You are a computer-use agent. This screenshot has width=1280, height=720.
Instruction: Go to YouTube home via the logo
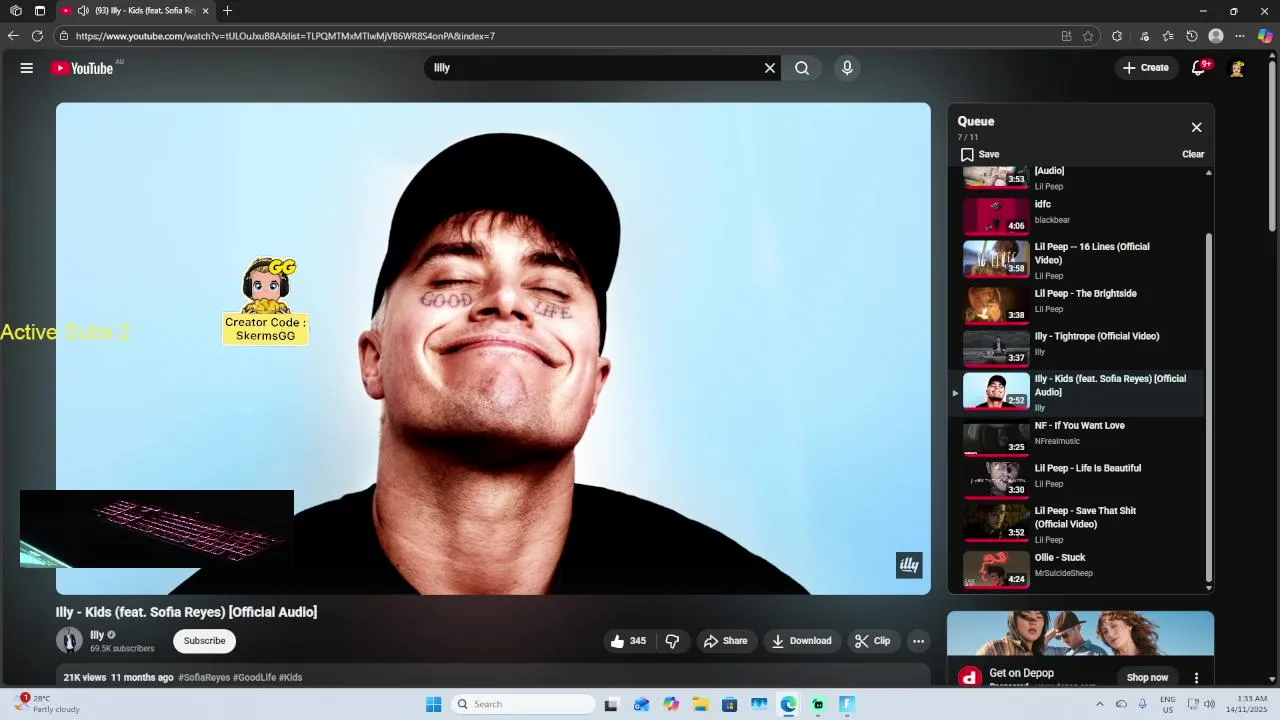(82, 68)
